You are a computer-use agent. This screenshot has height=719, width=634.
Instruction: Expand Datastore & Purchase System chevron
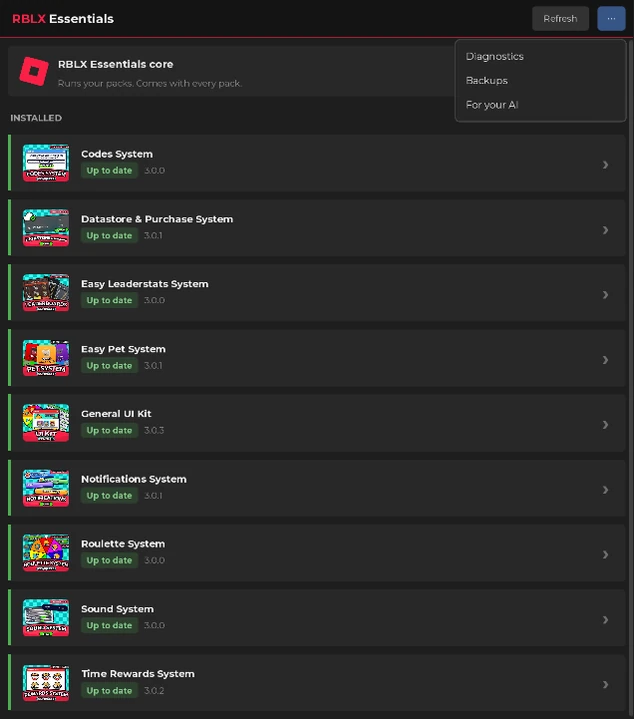point(606,230)
